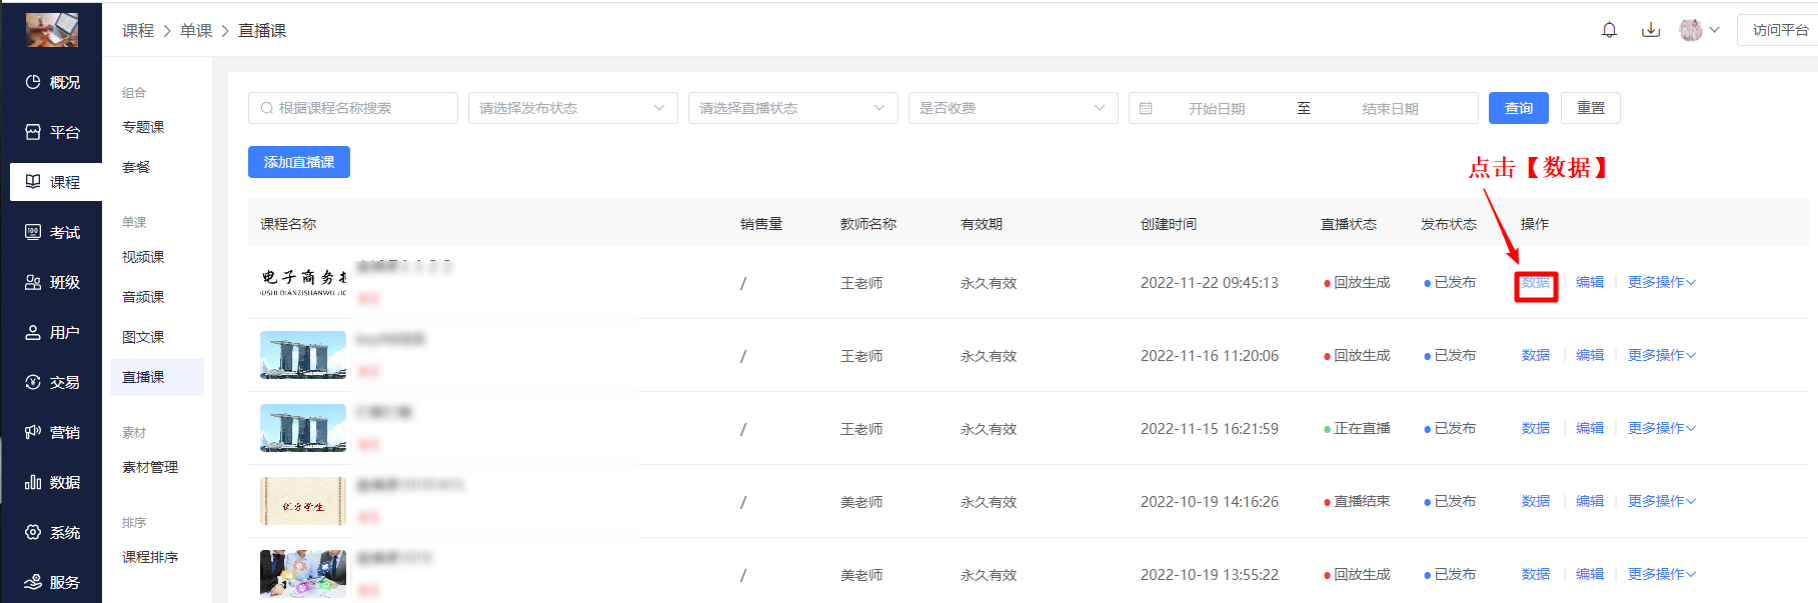This screenshot has width=1818, height=603.
Task: Open 交易 section in sidebar
Action: click(x=52, y=382)
